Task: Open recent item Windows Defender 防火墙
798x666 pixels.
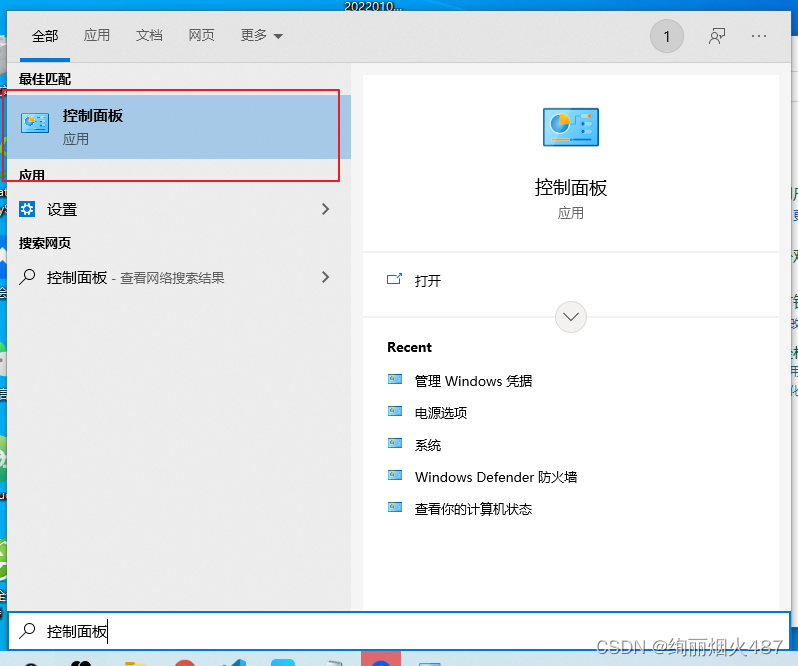Action: tap(496, 477)
